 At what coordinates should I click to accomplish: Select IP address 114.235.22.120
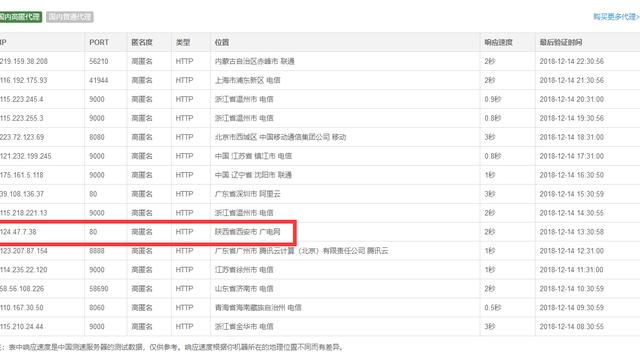coord(24,270)
